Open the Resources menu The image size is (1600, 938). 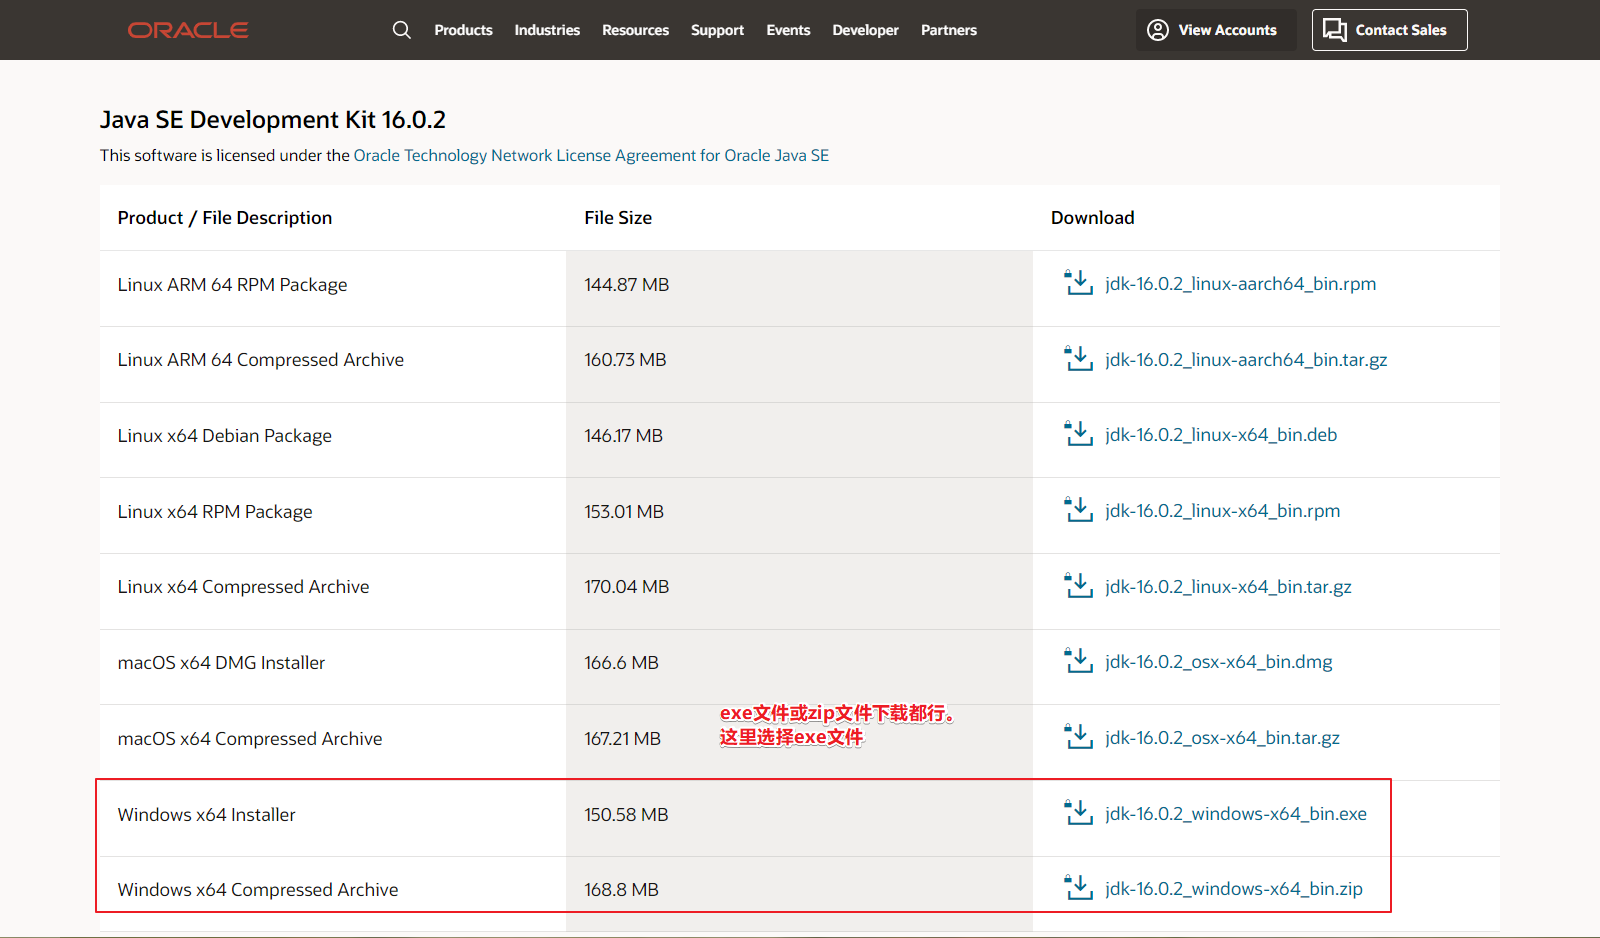coord(635,30)
